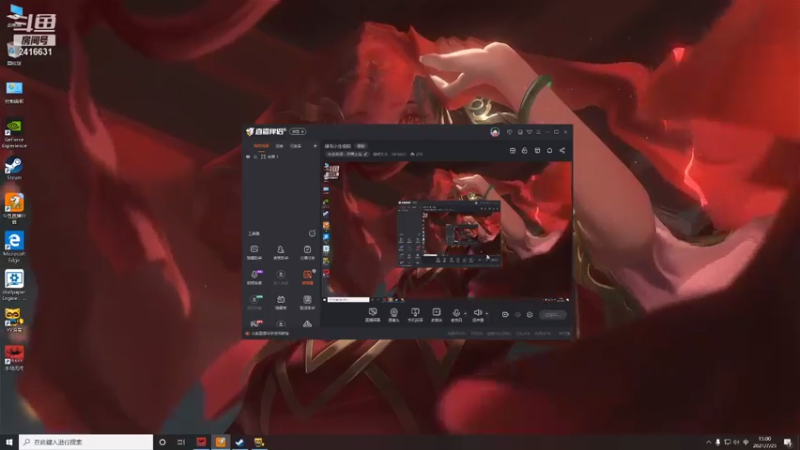Screen dimensions: 800x450
Task: Click the taskbar search box
Action: click(86, 442)
